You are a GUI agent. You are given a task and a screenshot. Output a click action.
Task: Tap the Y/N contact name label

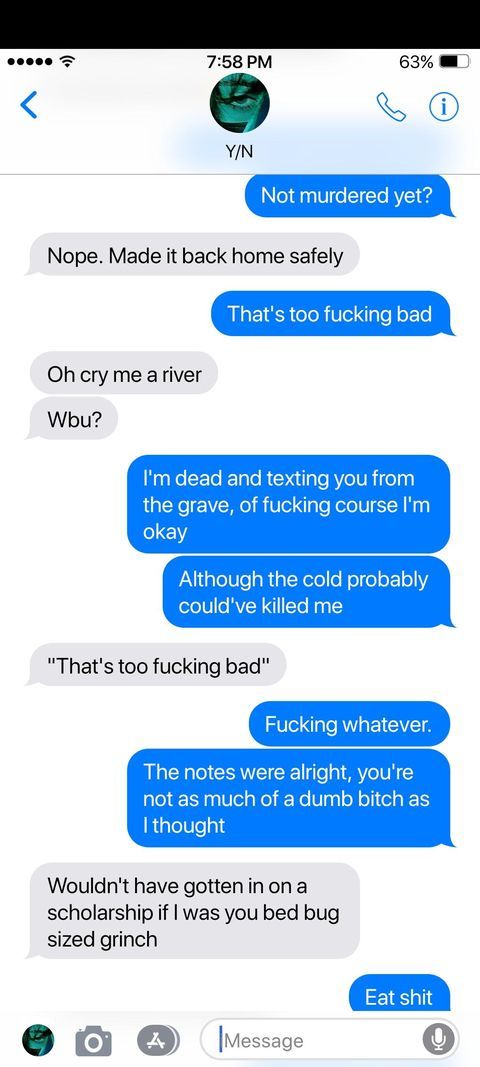click(240, 151)
